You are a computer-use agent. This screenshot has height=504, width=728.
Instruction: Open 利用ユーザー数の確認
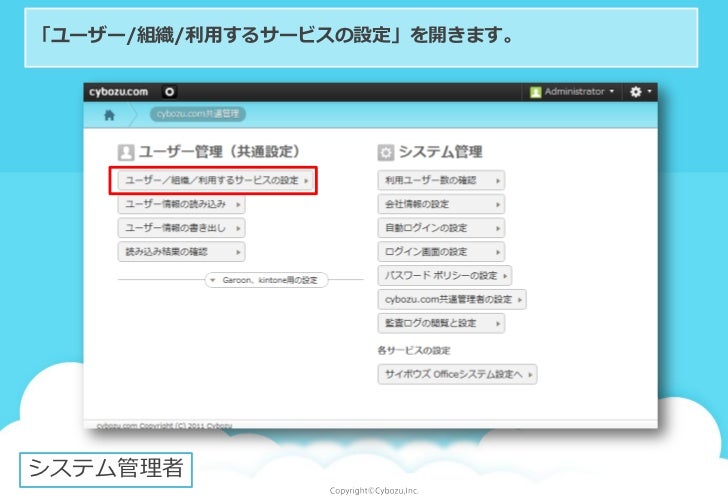[x=441, y=181]
